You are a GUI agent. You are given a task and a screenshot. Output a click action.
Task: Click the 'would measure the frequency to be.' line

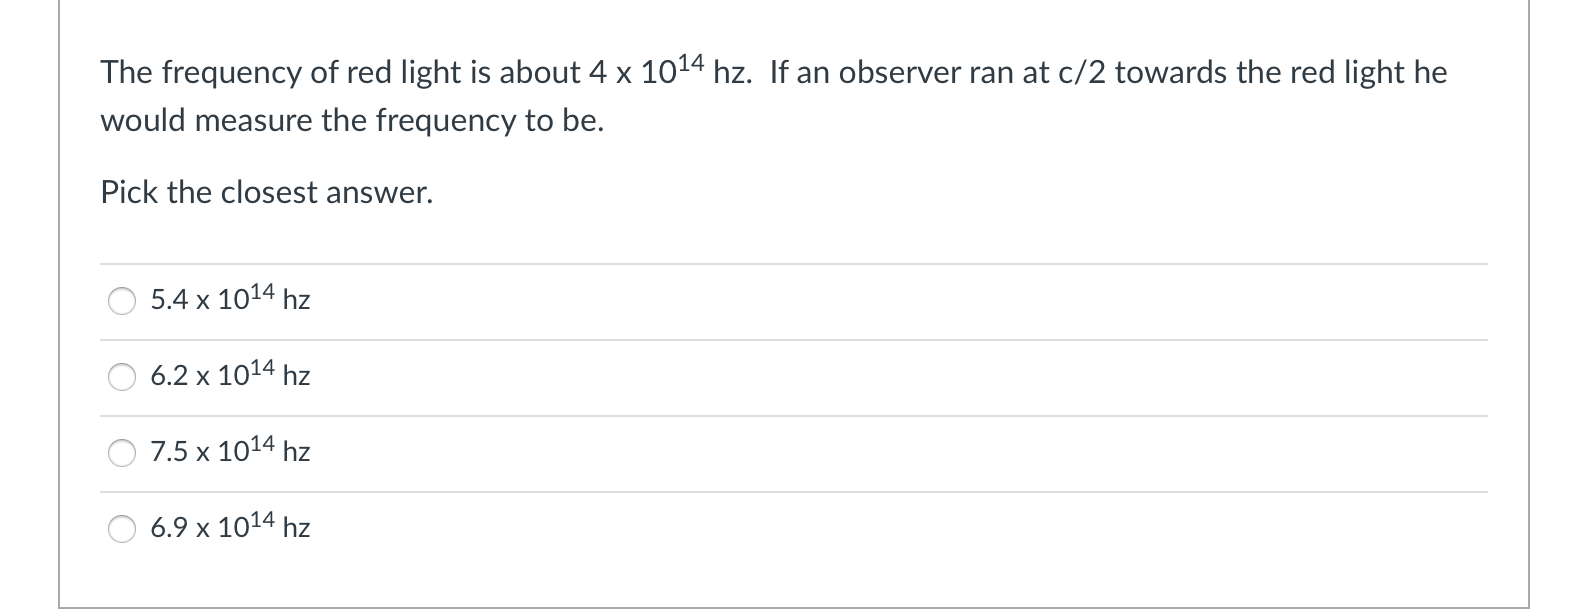pos(352,121)
